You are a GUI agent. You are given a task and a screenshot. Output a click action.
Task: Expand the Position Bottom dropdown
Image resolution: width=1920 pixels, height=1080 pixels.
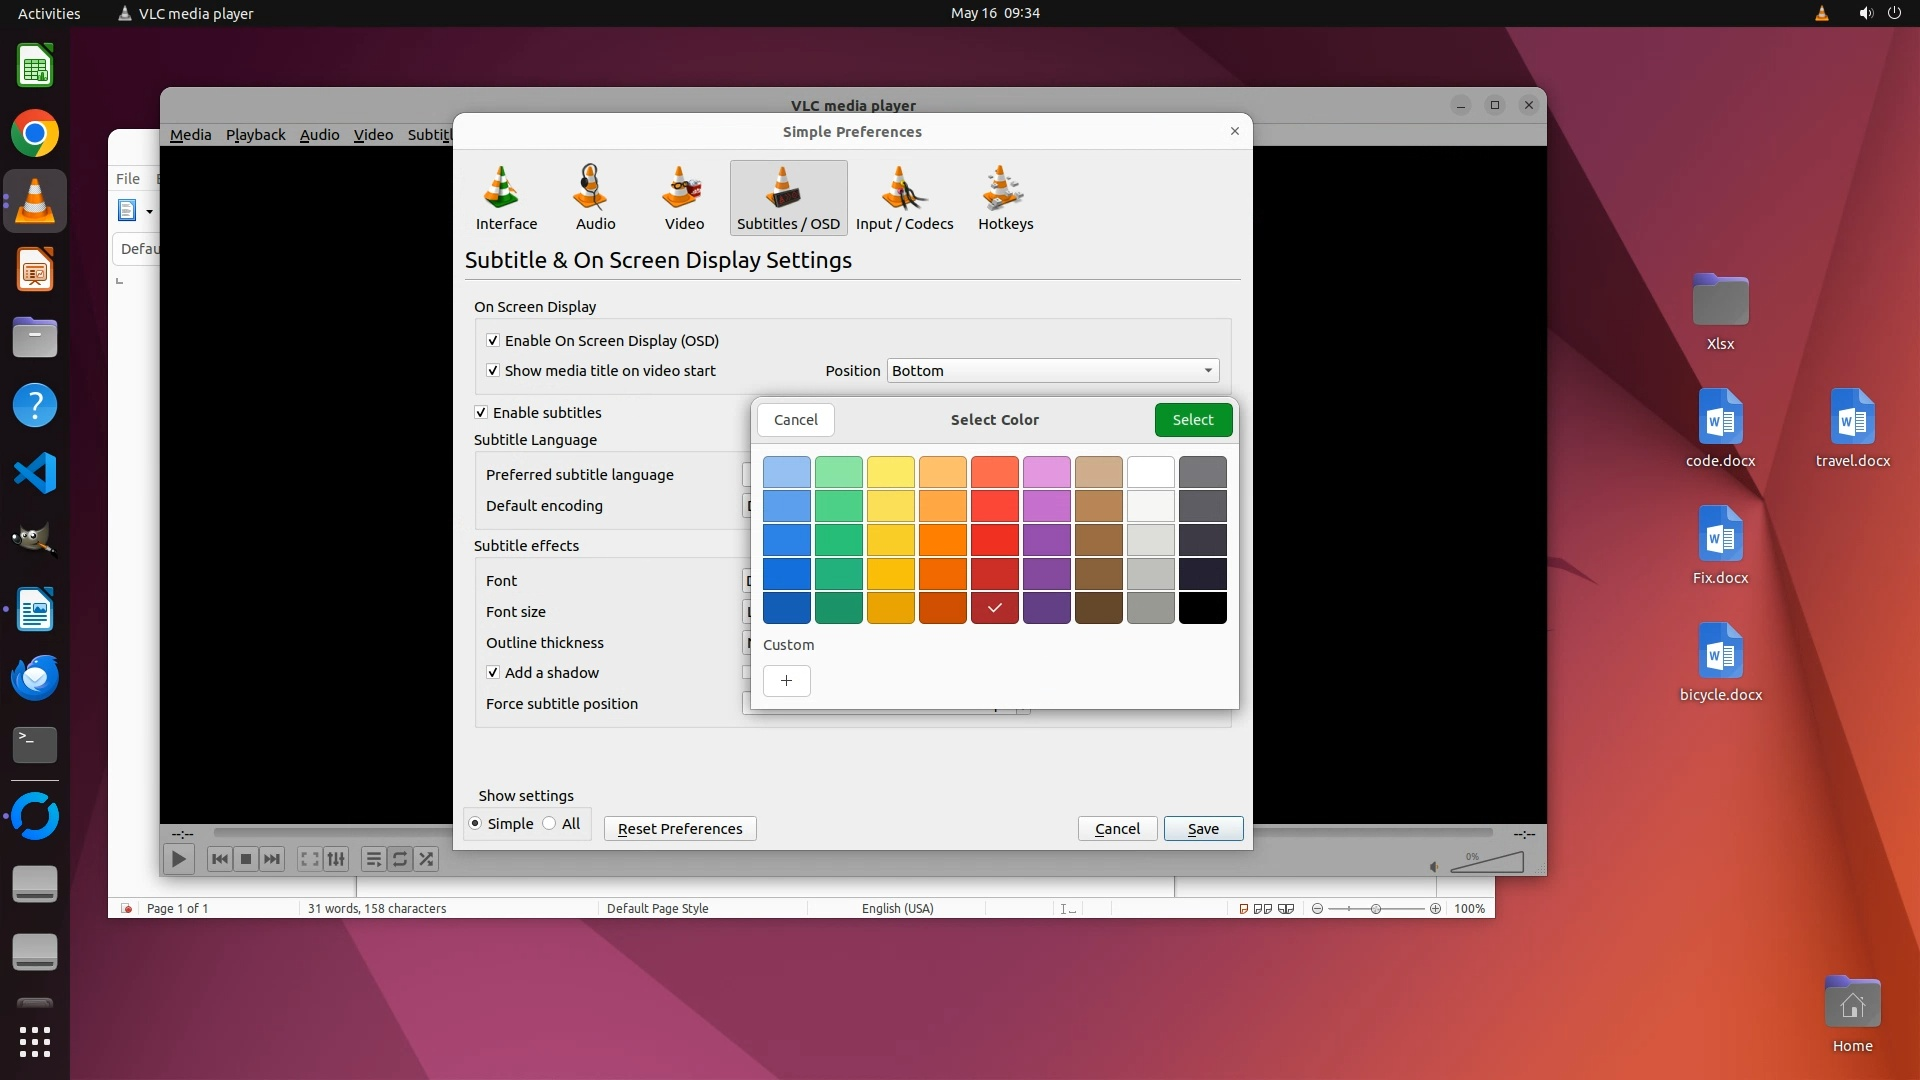point(1052,371)
